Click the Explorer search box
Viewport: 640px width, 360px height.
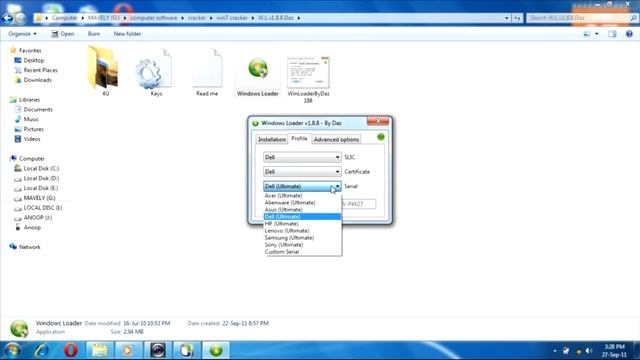tap(582, 18)
